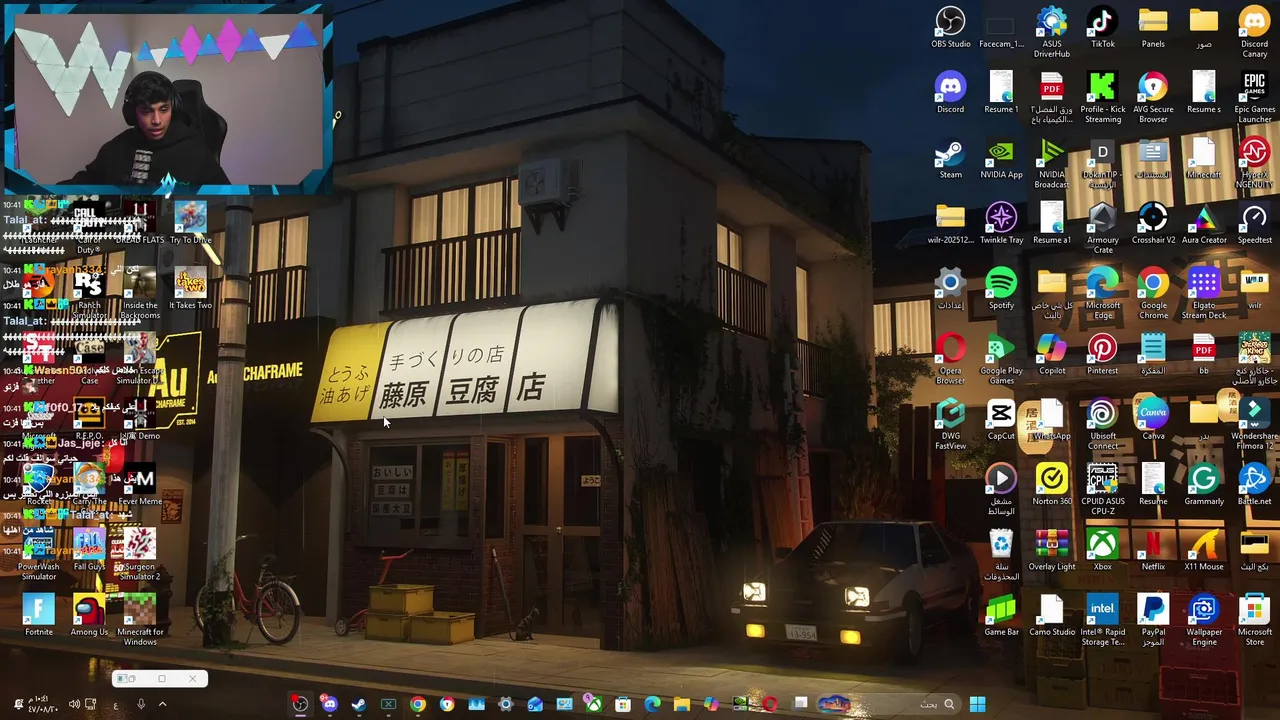Open the Pinterest desktop shortcut
Screen dimensions: 1280x720
[1102, 355]
